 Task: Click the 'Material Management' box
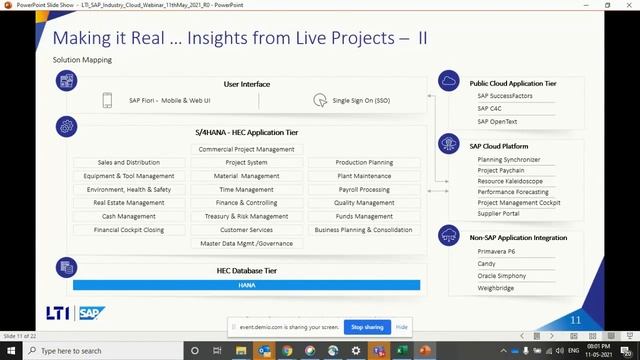point(247,176)
